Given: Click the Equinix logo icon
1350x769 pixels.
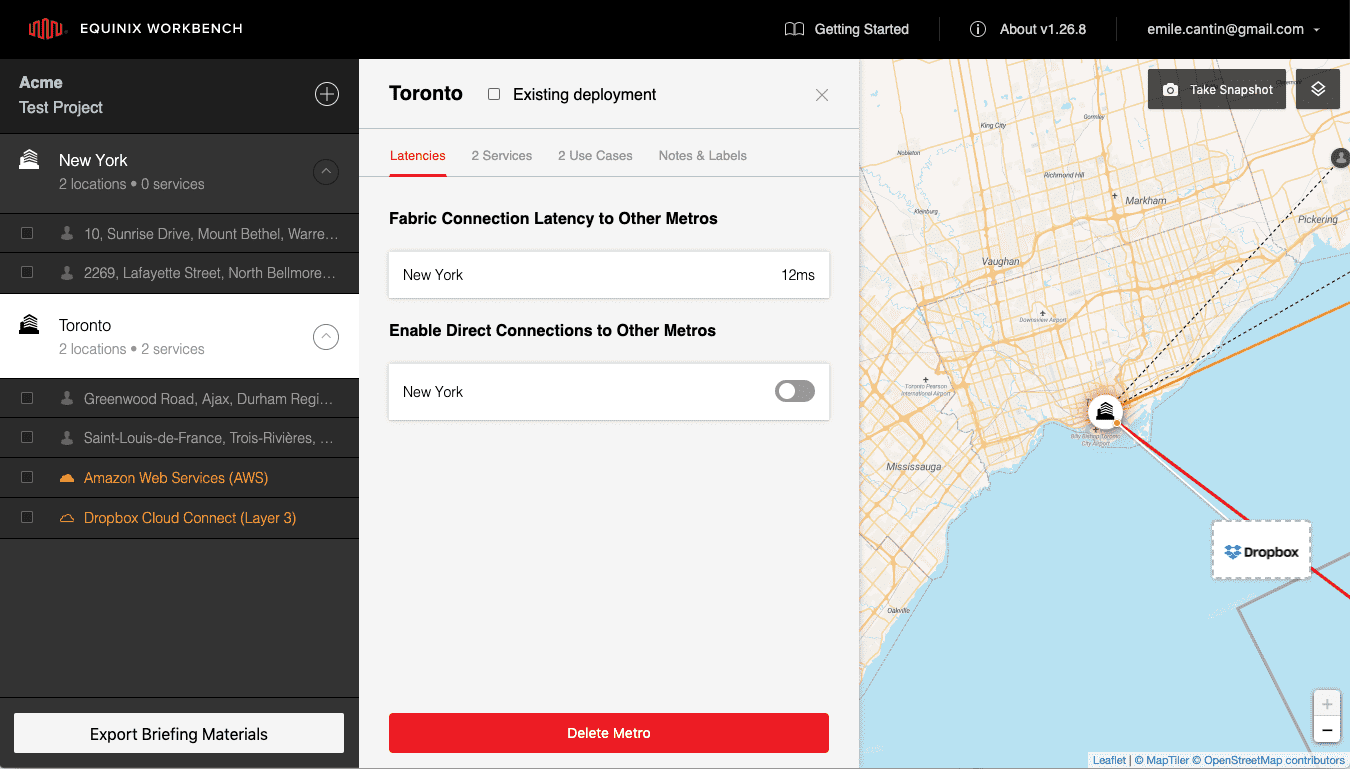Looking at the screenshot, I should pyautogui.click(x=46, y=29).
